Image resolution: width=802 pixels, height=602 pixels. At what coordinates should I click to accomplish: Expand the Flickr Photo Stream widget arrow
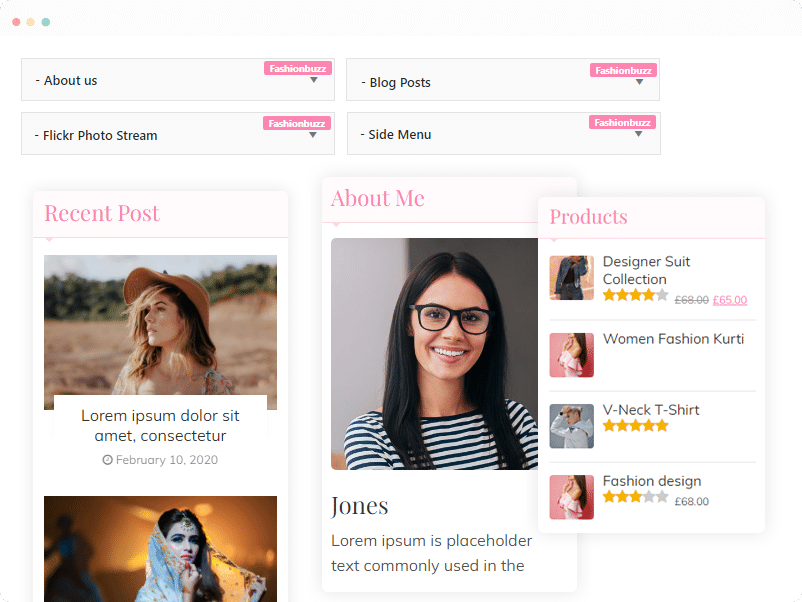(313, 135)
